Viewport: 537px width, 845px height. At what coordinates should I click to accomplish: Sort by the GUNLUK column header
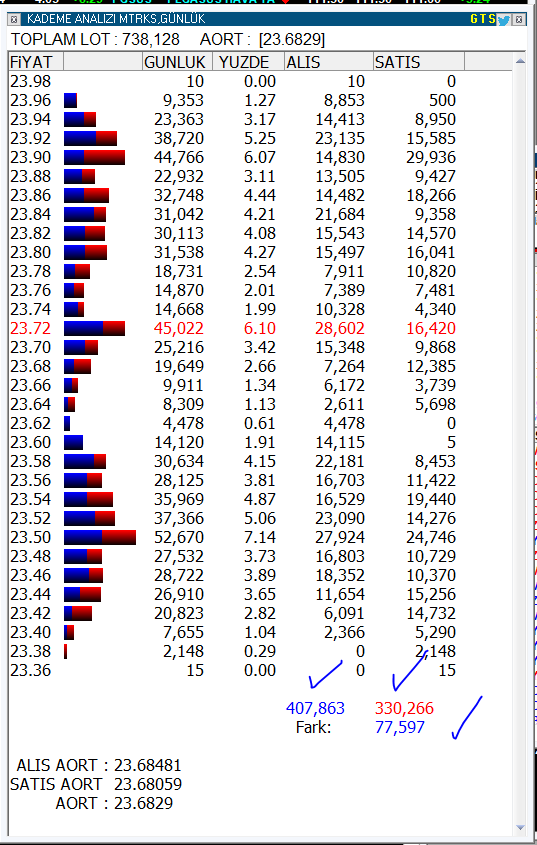[x=177, y=62]
